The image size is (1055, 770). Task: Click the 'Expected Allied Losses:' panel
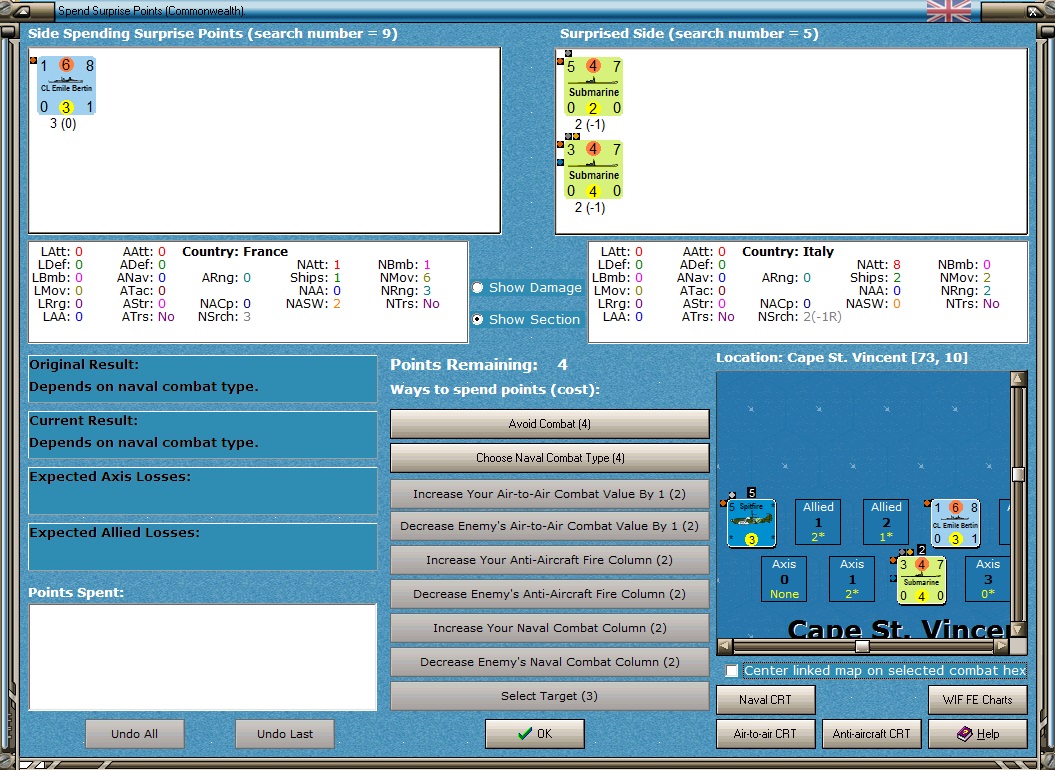203,547
